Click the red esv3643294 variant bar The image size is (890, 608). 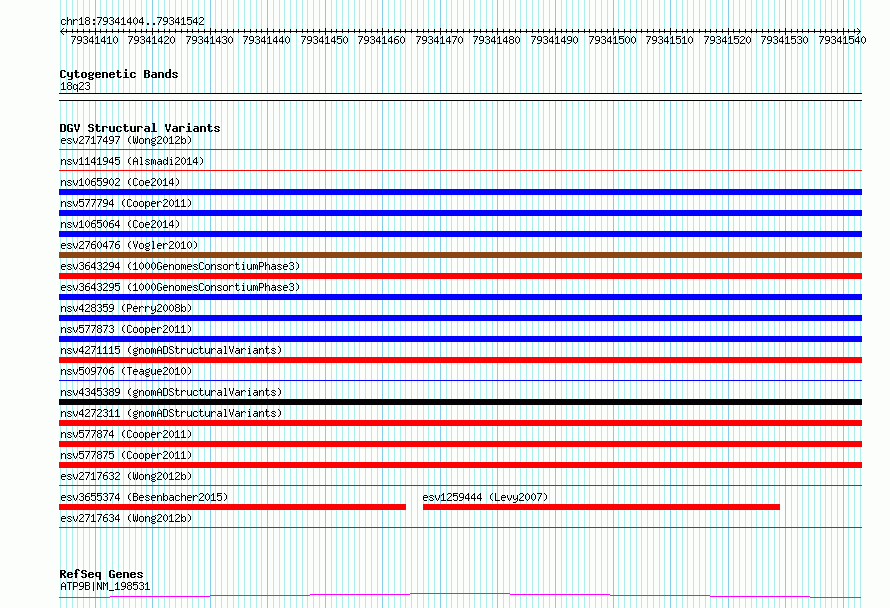pos(460,276)
